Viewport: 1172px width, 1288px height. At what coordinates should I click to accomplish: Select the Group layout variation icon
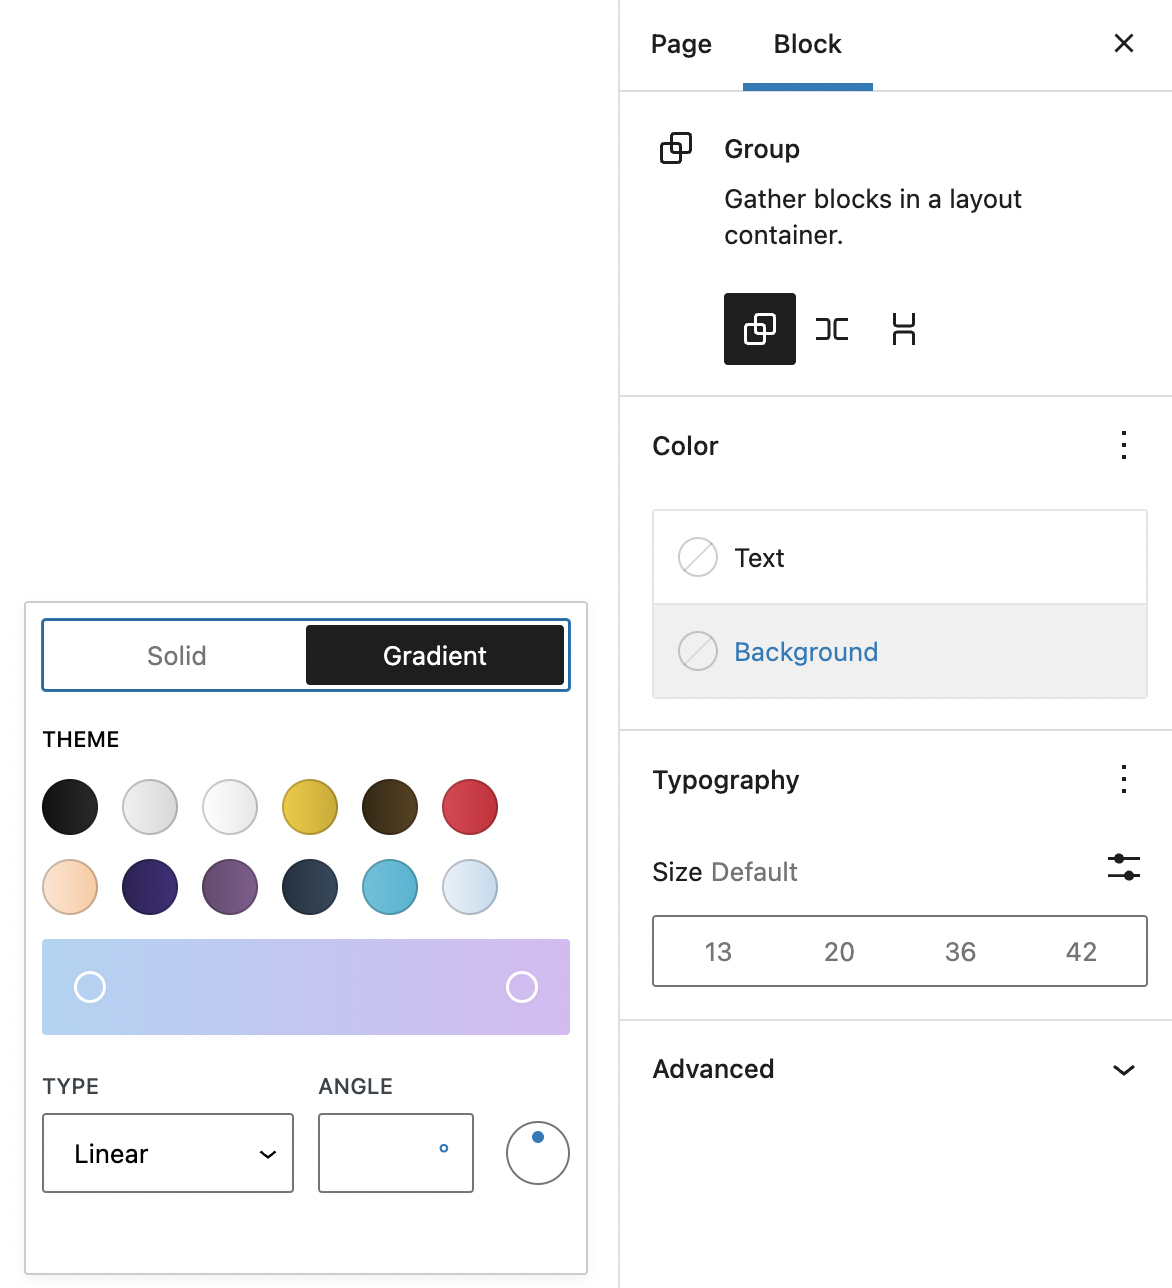(x=759, y=329)
